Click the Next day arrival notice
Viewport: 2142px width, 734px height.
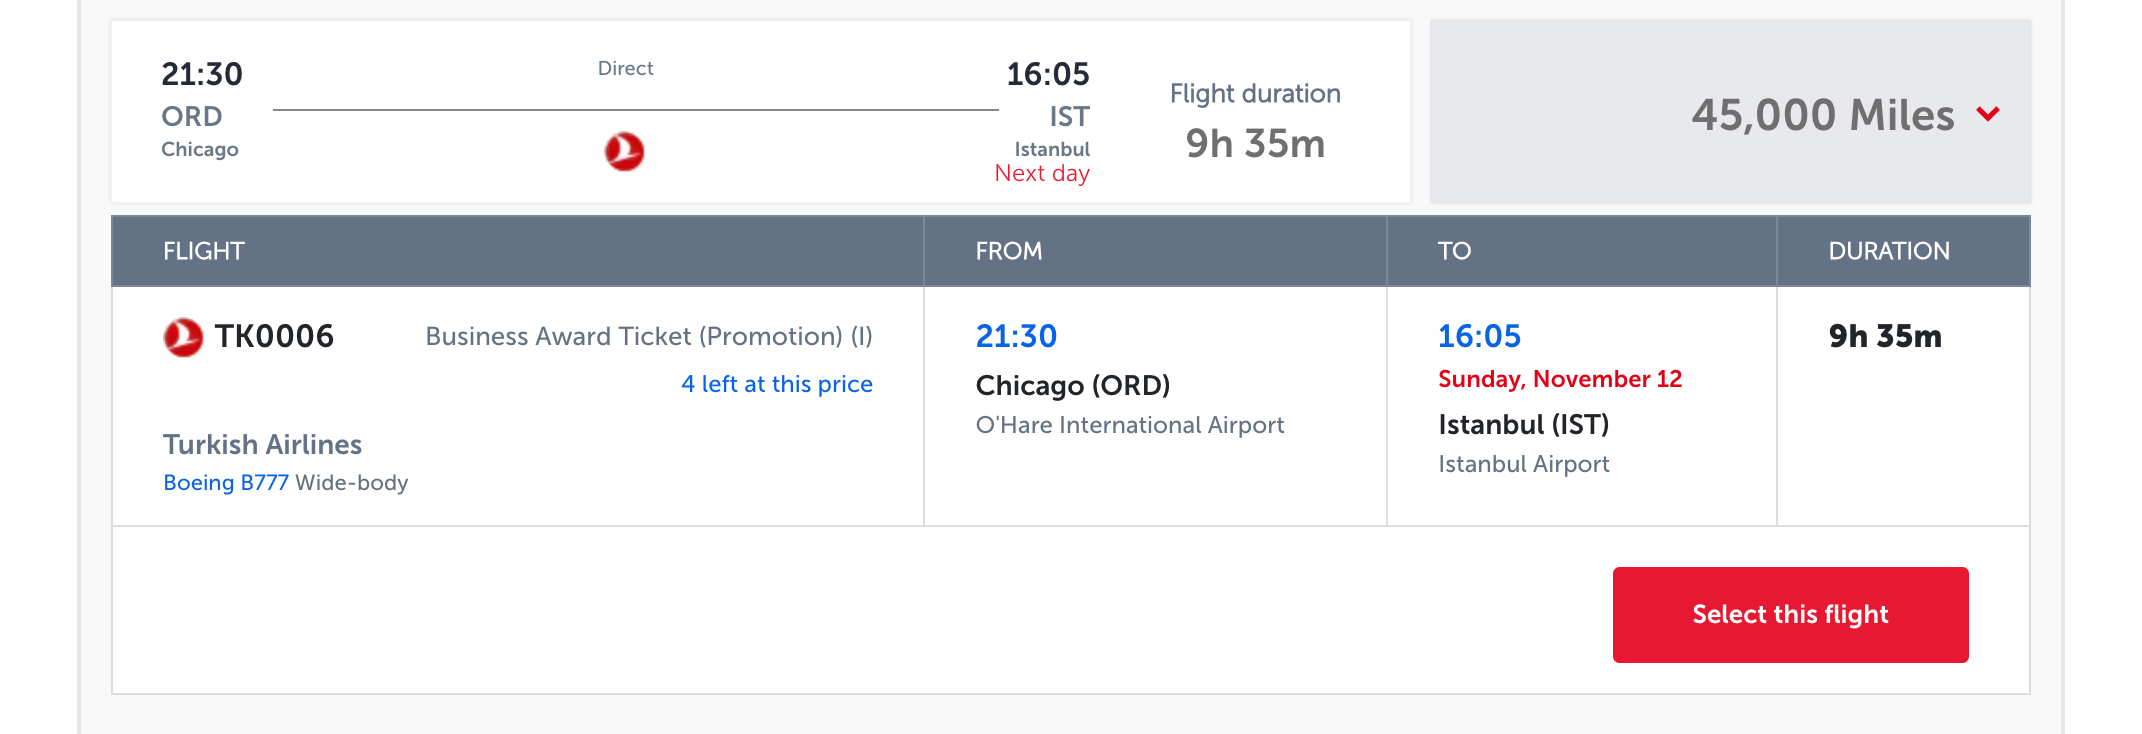coord(1042,173)
